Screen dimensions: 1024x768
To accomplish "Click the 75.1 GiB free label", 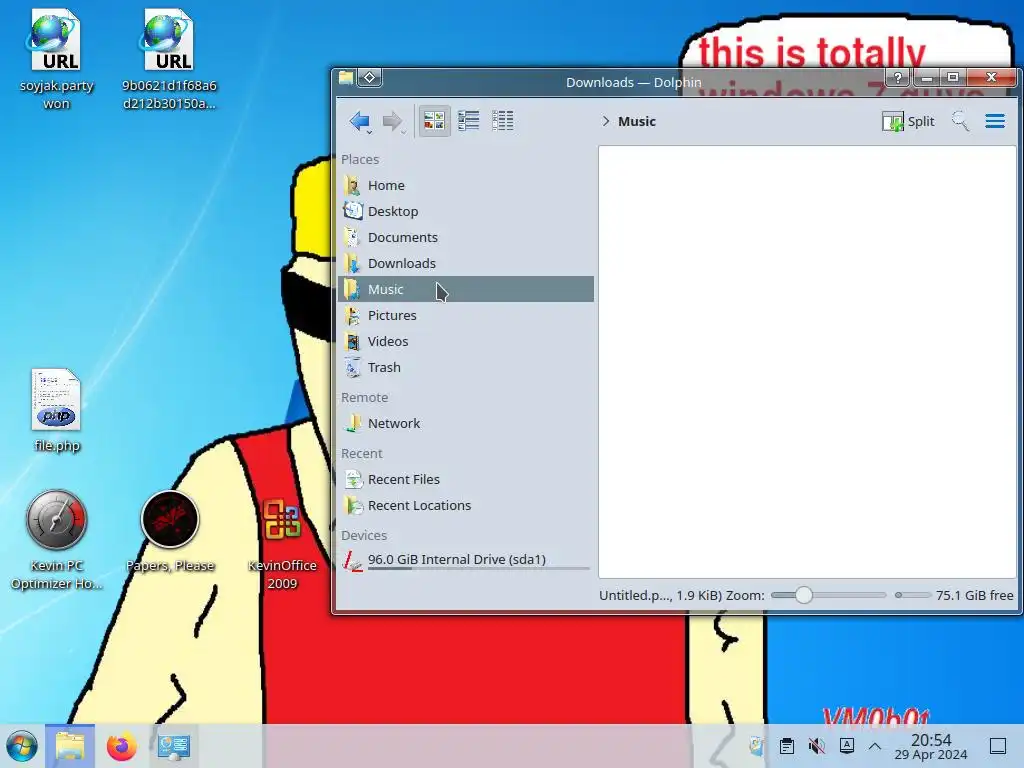I will (x=974, y=596).
